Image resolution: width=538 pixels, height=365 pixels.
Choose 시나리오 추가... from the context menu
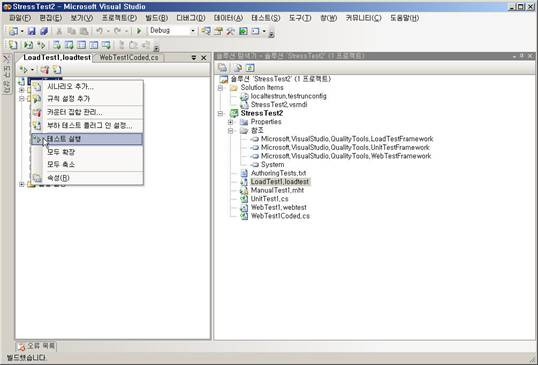[x=87, y=86]
